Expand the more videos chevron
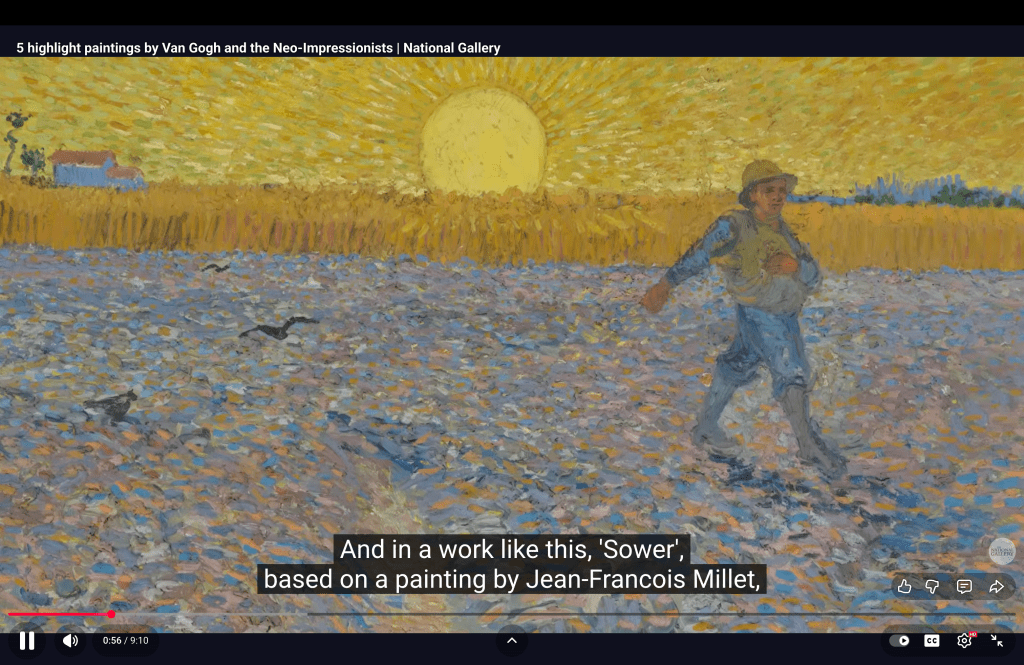 tap(511, 640)
